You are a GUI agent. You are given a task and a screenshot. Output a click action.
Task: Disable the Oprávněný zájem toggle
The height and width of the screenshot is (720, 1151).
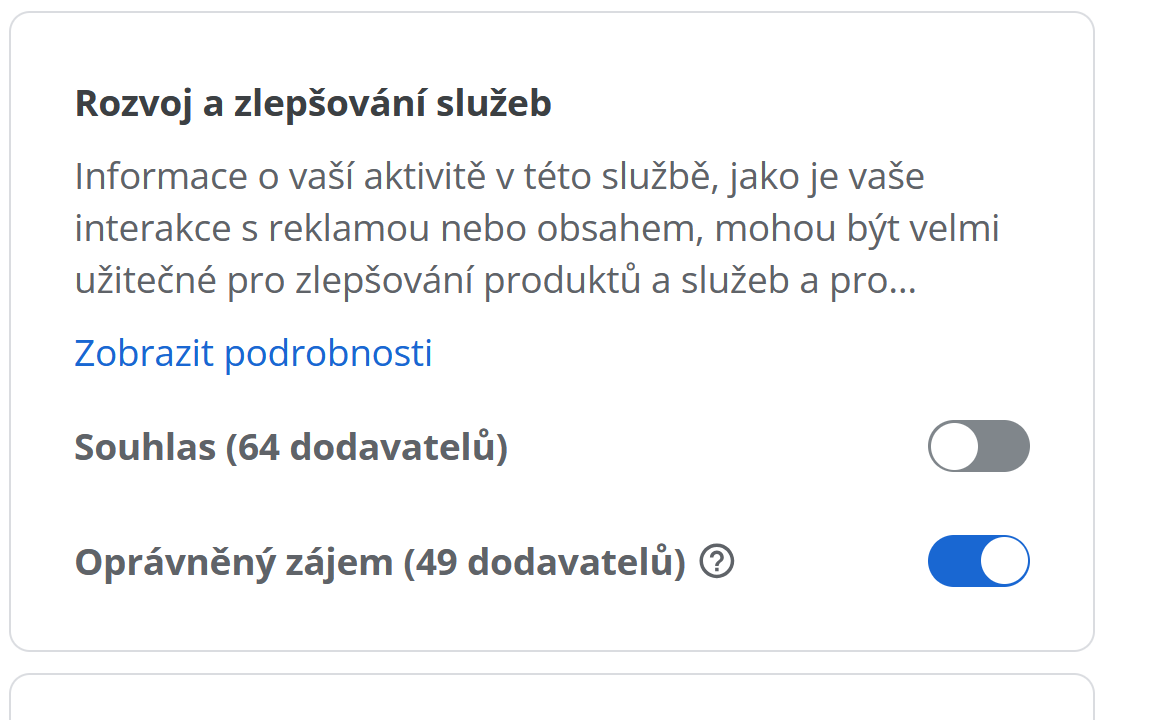coord(978,561)
